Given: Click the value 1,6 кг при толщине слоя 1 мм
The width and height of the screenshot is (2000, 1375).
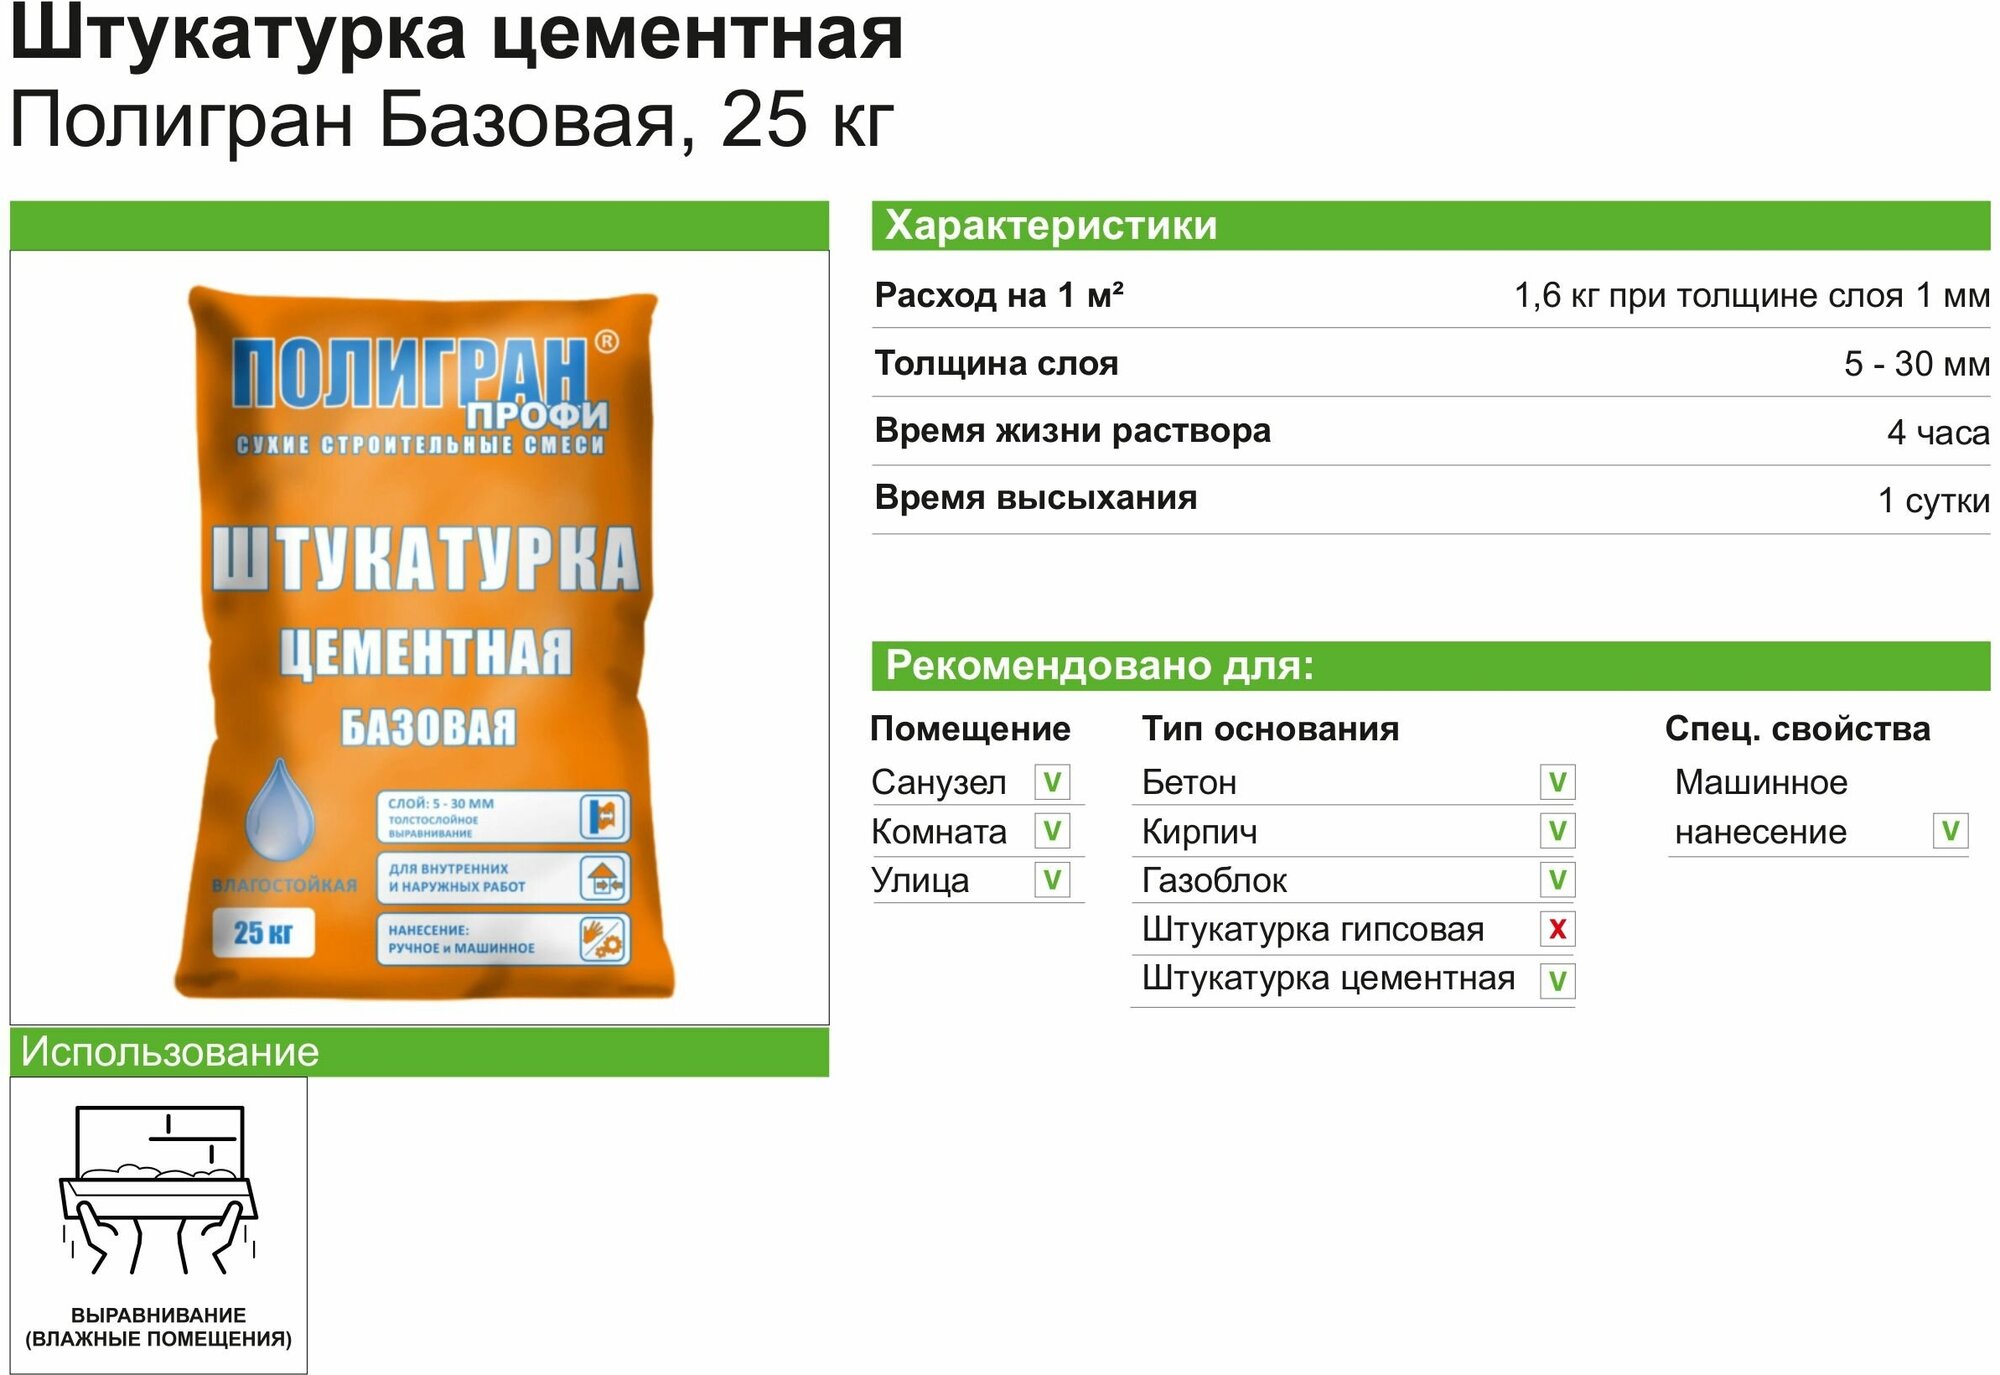Looking at the screenshot, I should tap(1752, 295).
